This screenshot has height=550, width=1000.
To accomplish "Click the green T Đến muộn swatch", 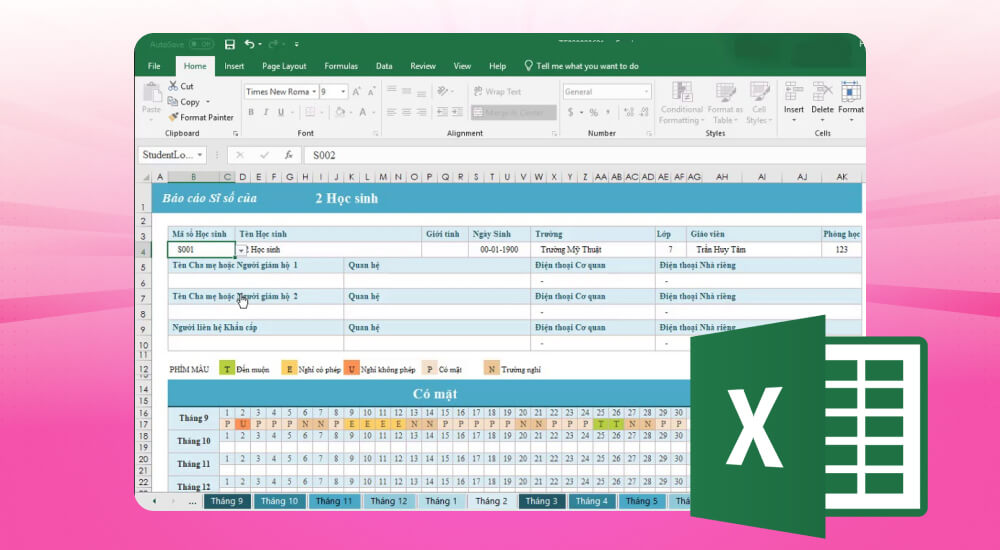I will click(227, 368).
